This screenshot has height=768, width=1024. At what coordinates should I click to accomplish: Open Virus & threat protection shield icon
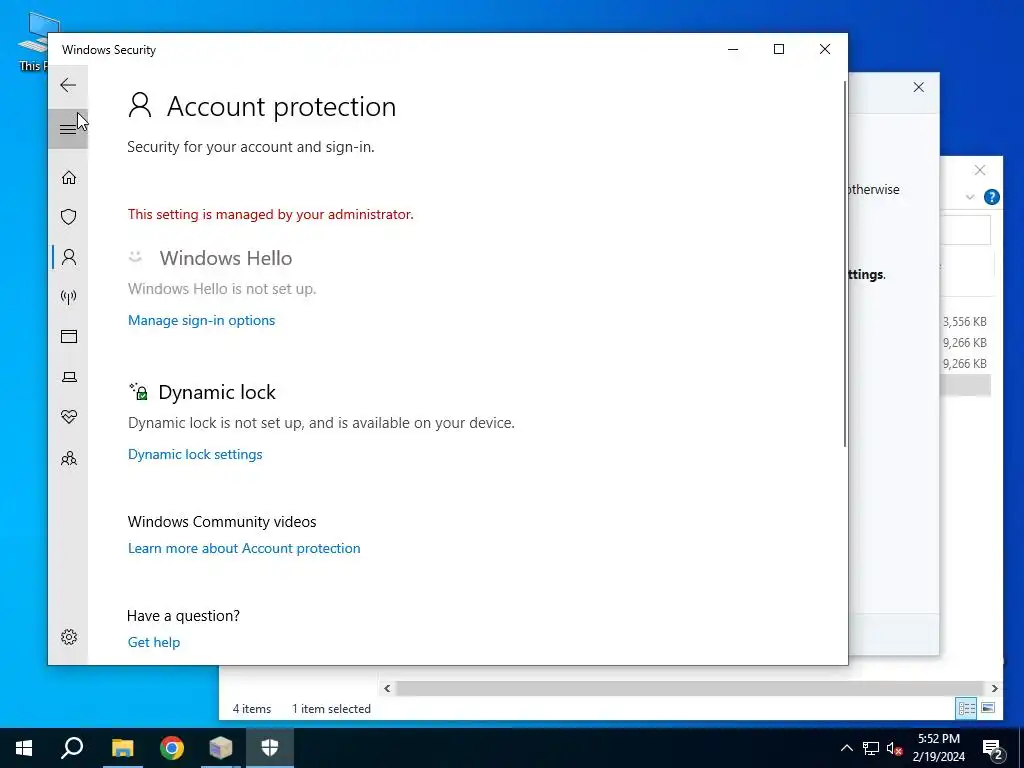point(69,217)
